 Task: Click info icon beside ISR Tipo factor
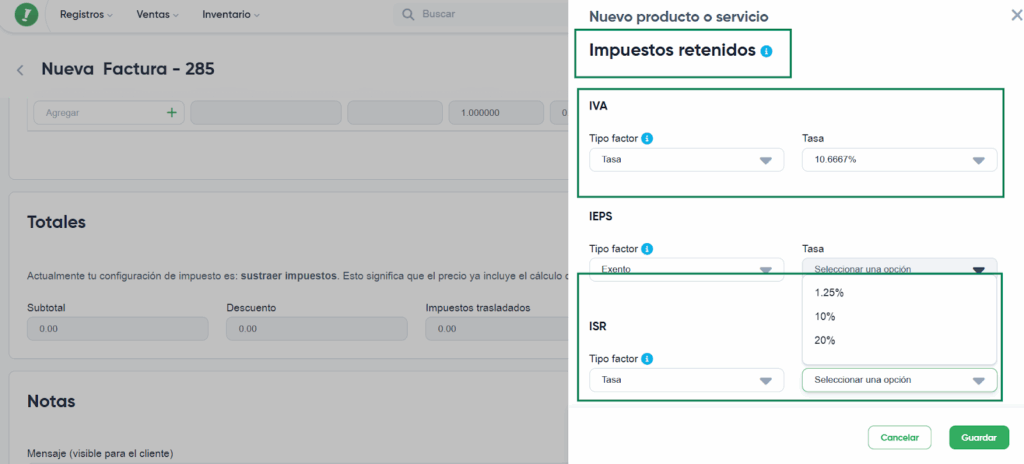pos(647,358)
